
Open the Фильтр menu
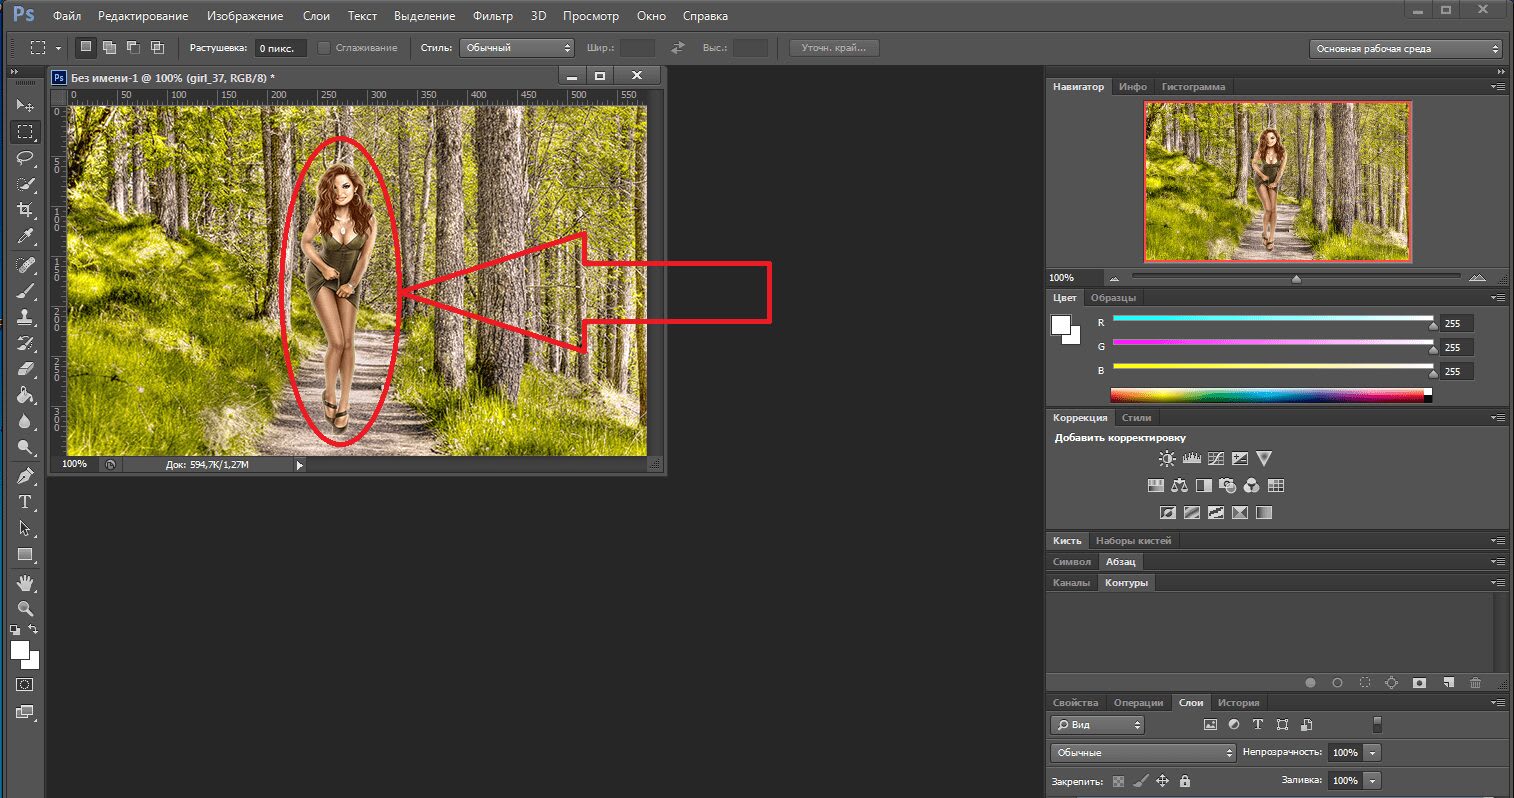click(492, 16)
